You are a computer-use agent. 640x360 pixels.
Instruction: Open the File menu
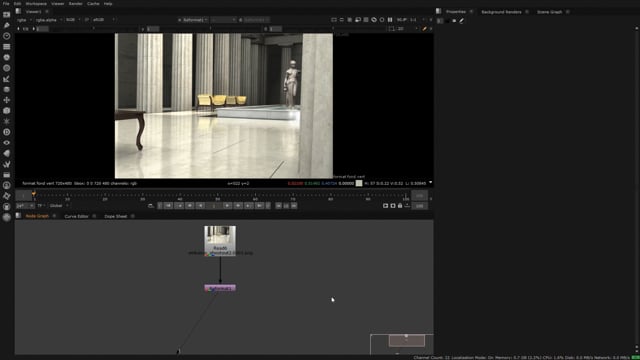(x=6, y=3)
